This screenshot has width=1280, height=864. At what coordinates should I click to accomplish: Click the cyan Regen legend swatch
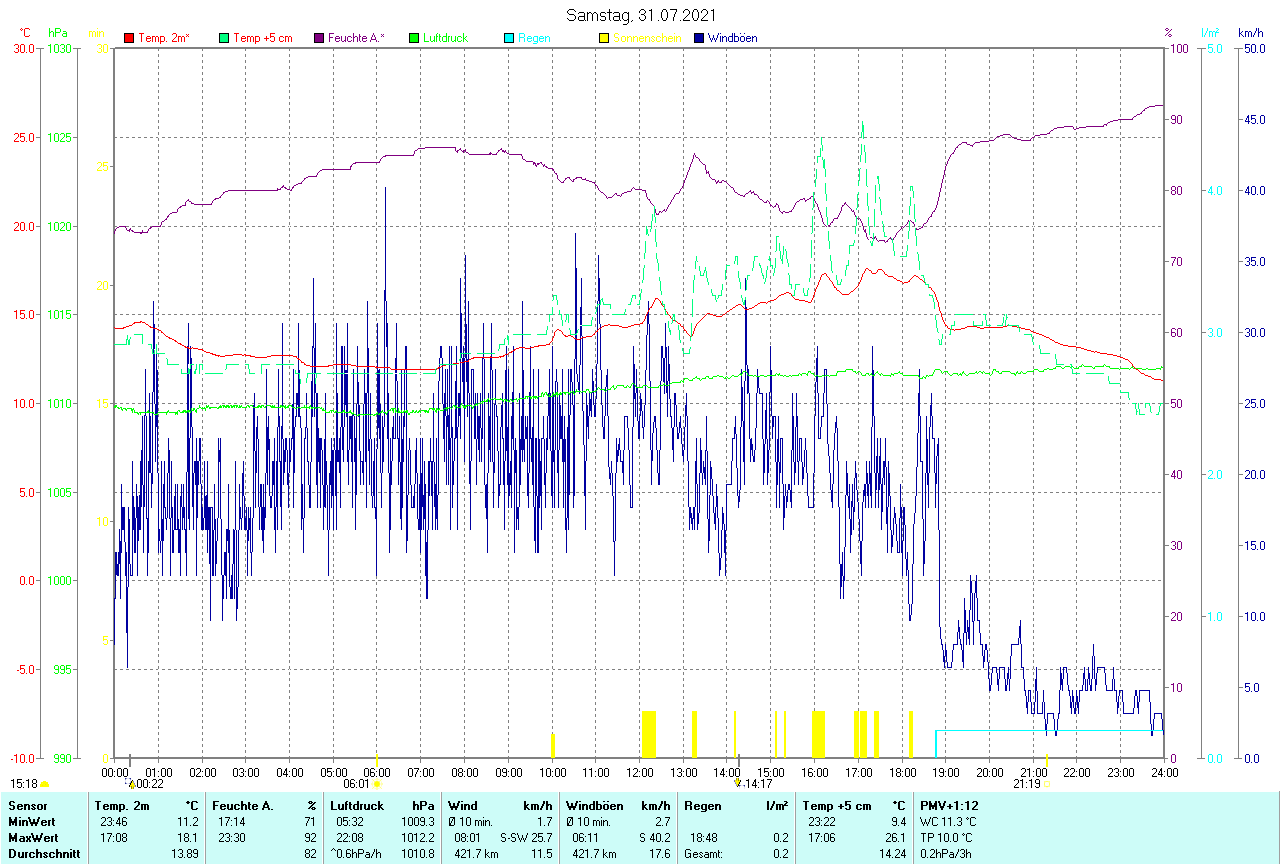(509, 38)
